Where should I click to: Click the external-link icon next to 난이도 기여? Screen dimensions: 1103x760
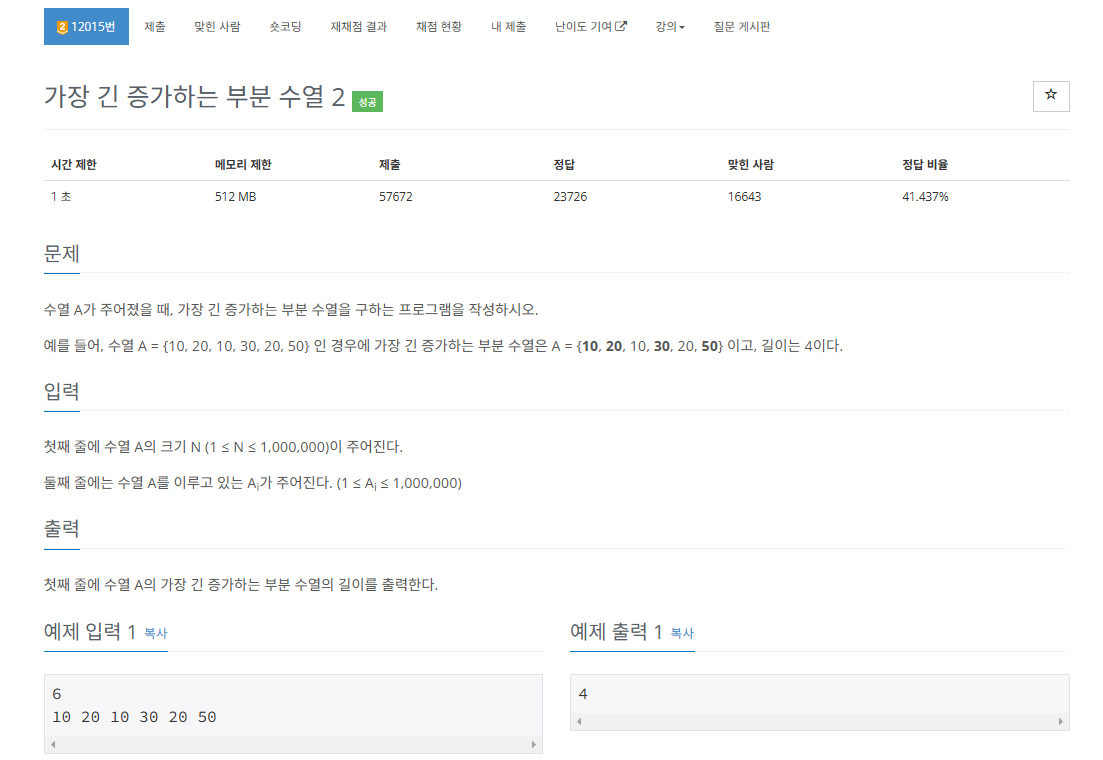coord(621,27)
